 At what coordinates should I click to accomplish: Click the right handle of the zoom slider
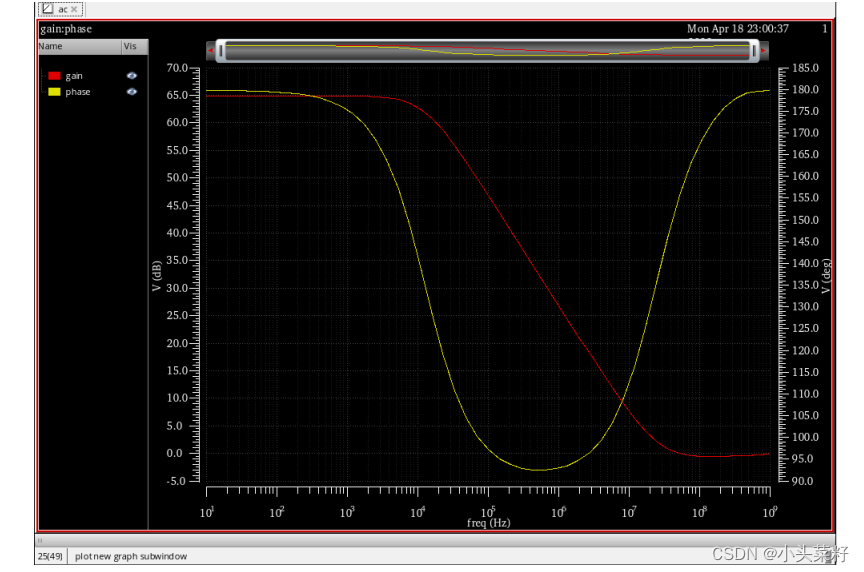(754, 51)
